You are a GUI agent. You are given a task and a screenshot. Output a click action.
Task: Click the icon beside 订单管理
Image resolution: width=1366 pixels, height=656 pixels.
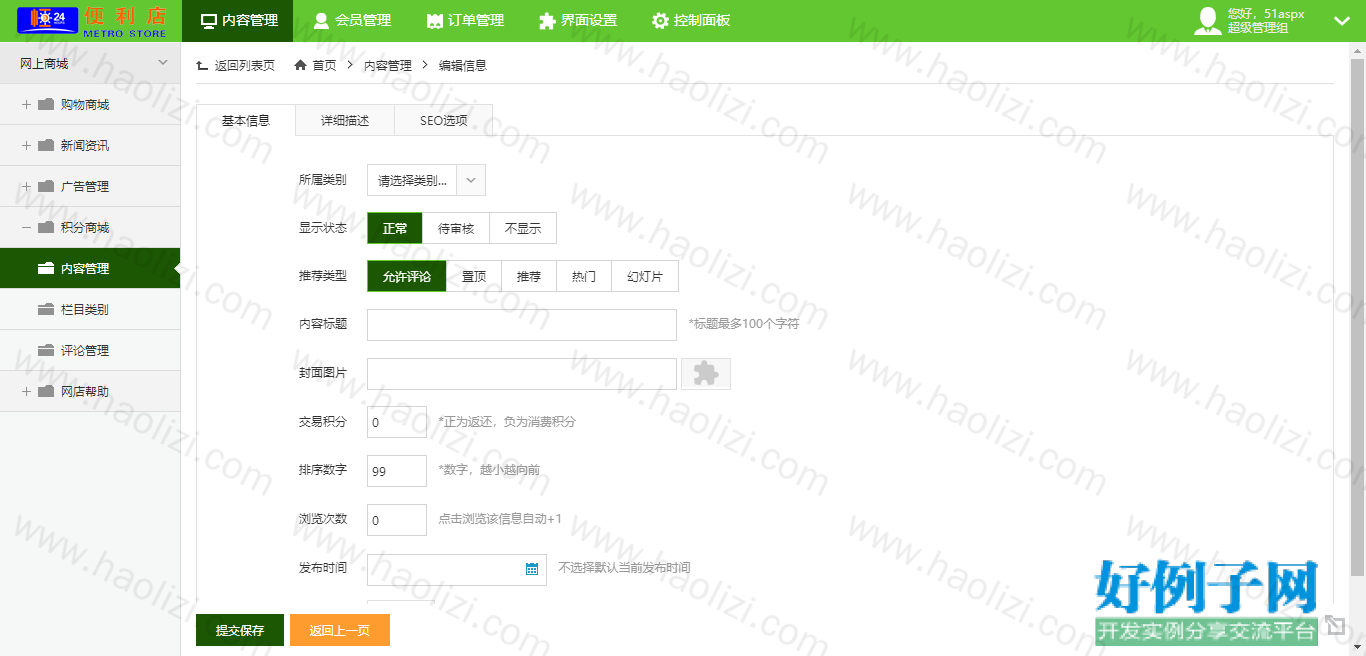coord(434,20)
